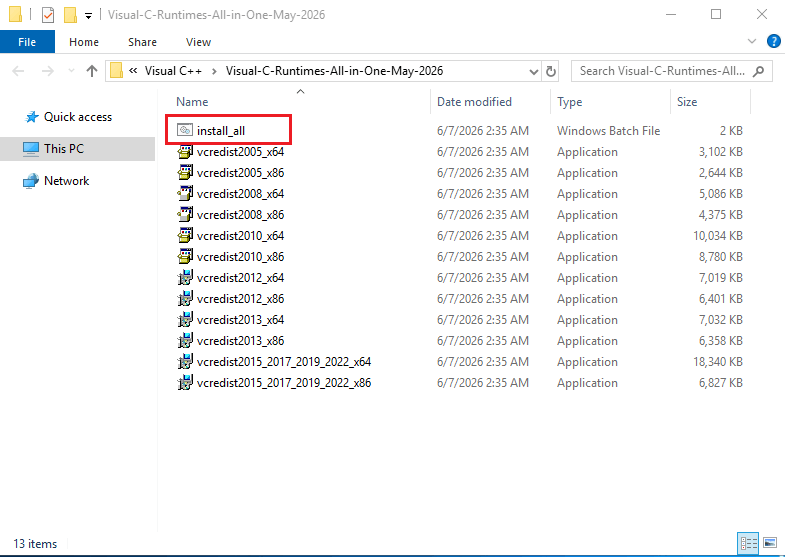785x557 pixels.
Task: Open Customize Quick Access Toolbar dropdown
Action: 88,16
